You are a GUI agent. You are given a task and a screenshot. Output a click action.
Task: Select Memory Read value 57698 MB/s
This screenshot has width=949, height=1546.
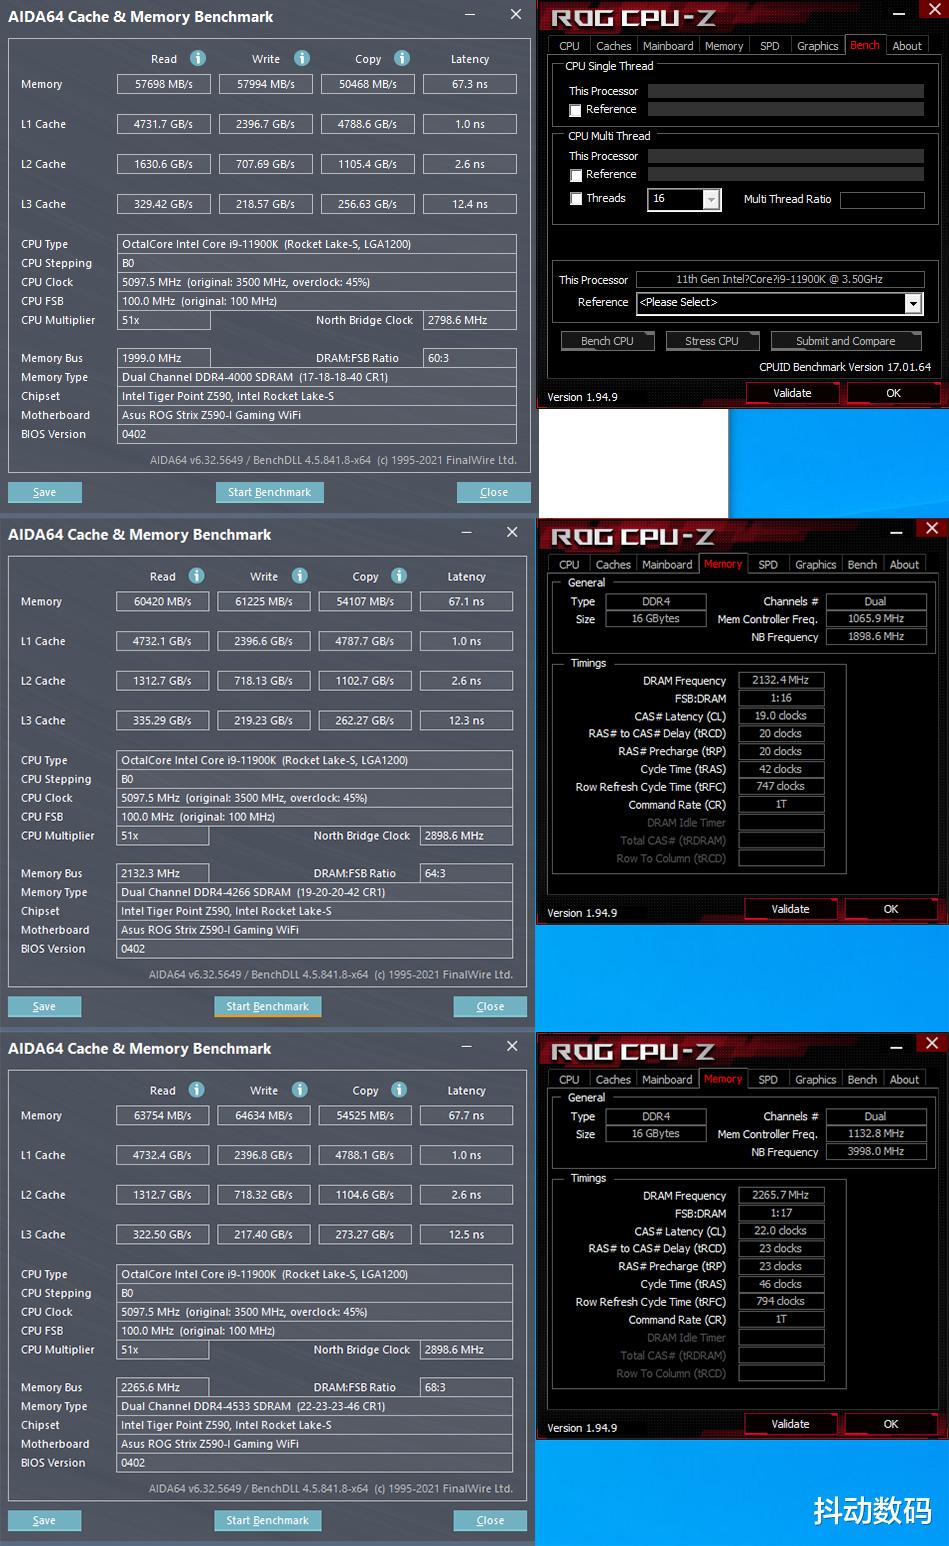tap(164, 84)
